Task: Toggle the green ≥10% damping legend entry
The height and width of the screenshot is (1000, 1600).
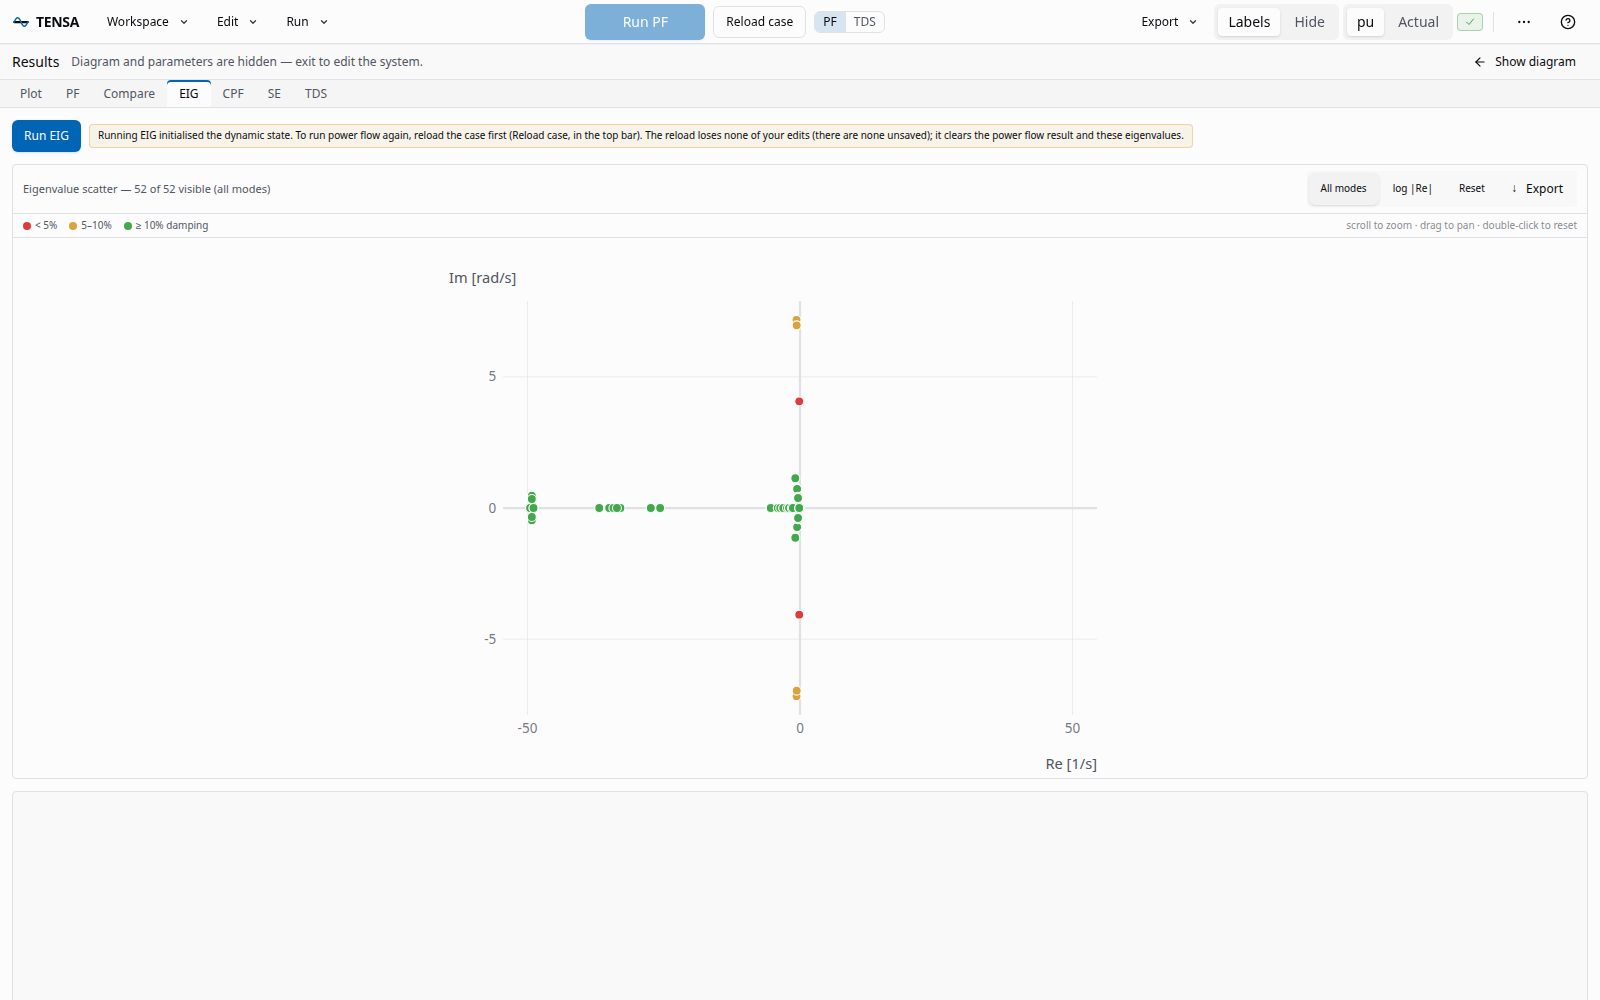Action: tap(166, 226)
